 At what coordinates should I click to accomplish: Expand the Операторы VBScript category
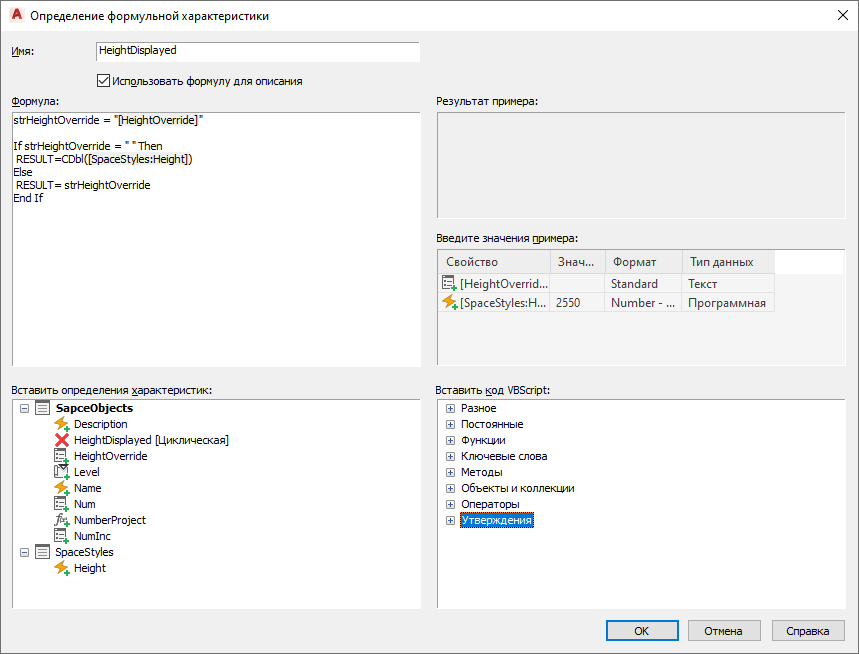(450, 504)
